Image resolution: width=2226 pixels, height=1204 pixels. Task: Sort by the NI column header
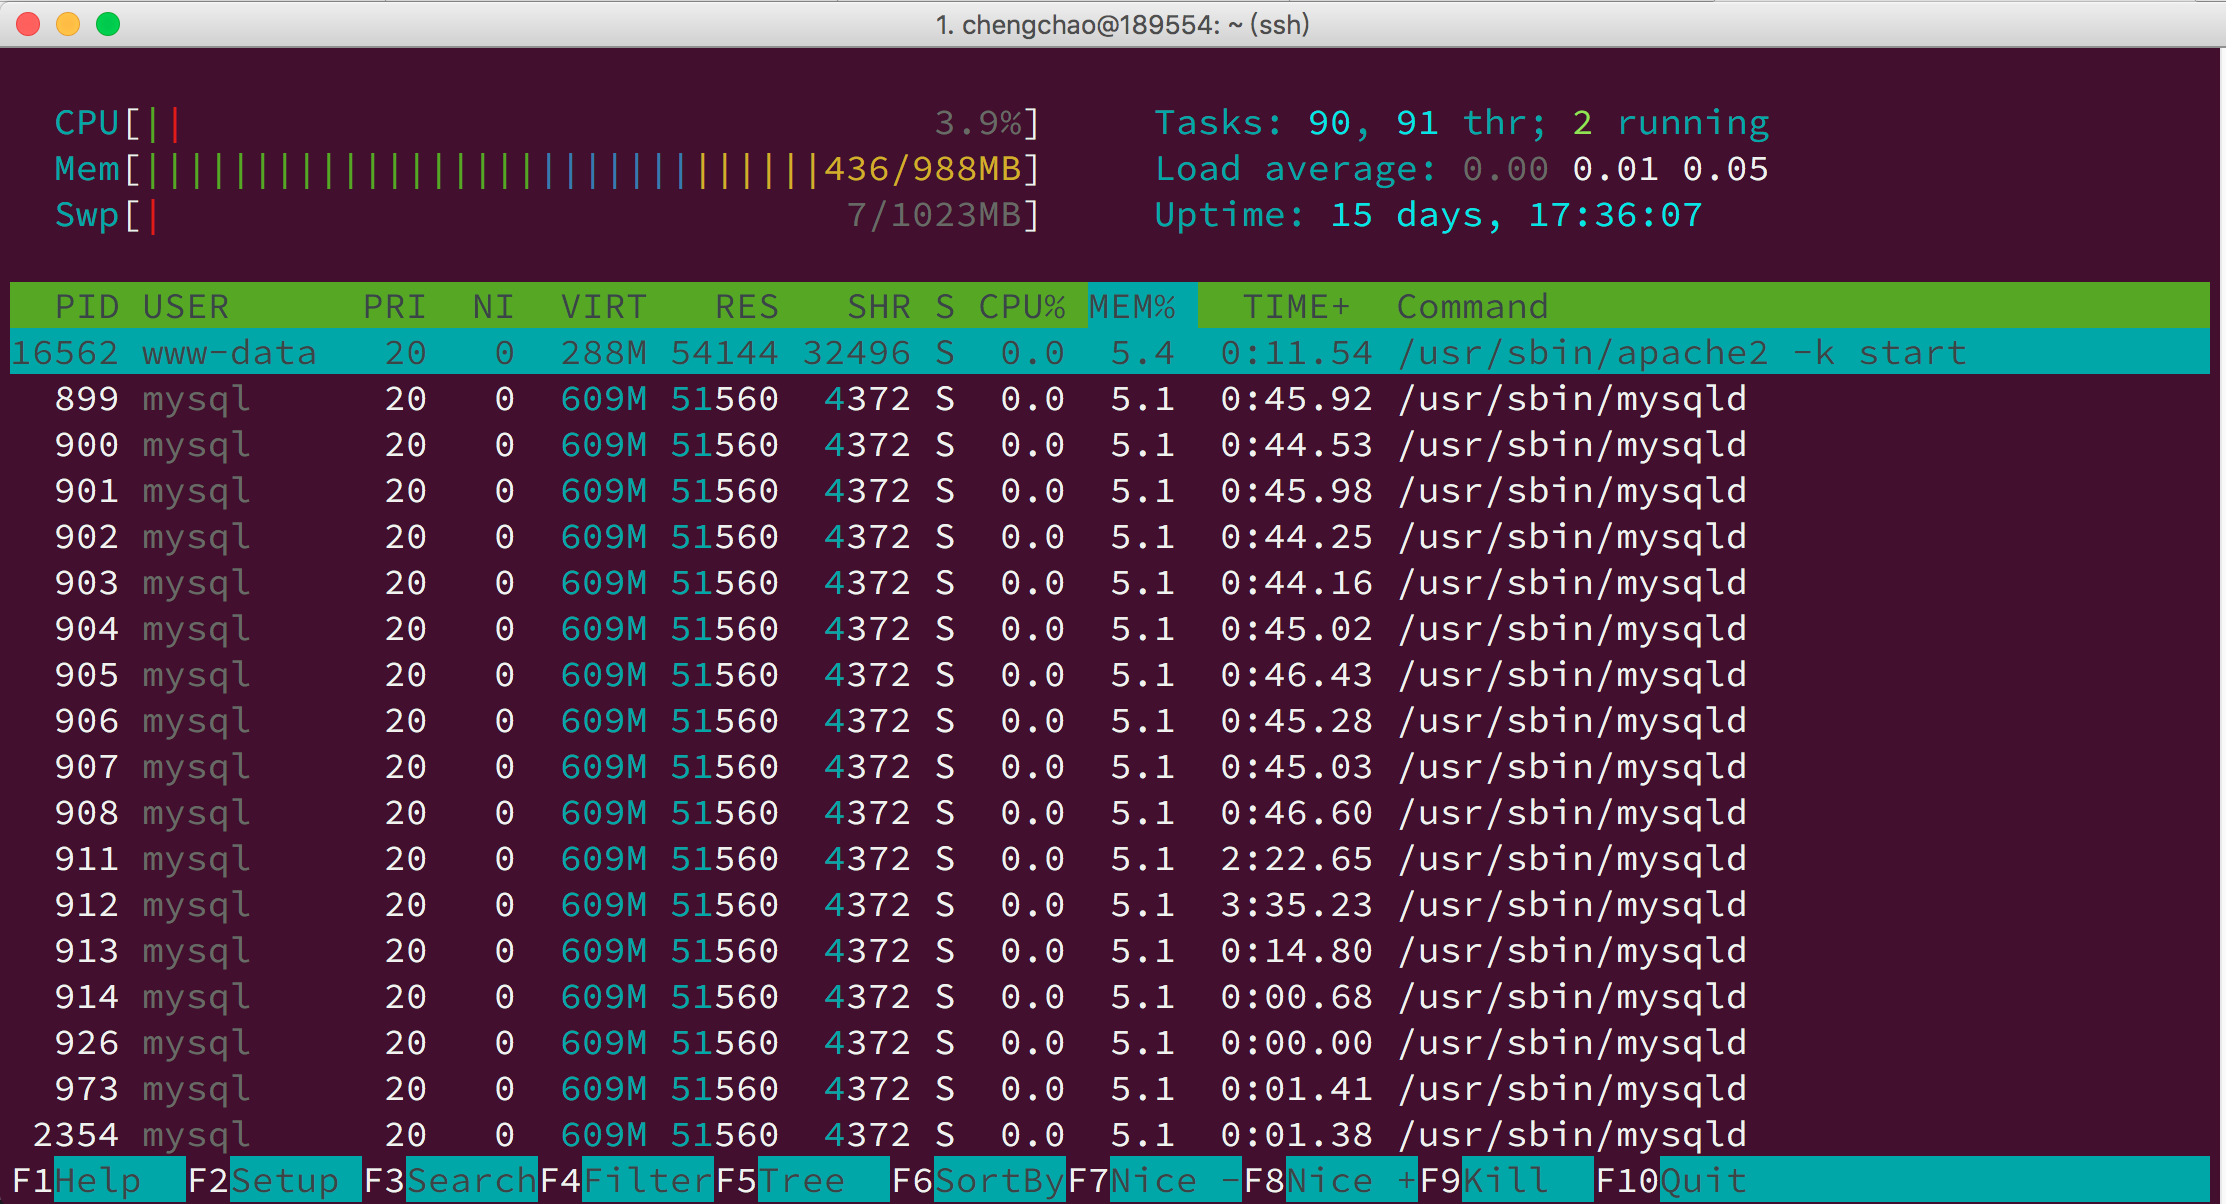(x=493, y=306)
